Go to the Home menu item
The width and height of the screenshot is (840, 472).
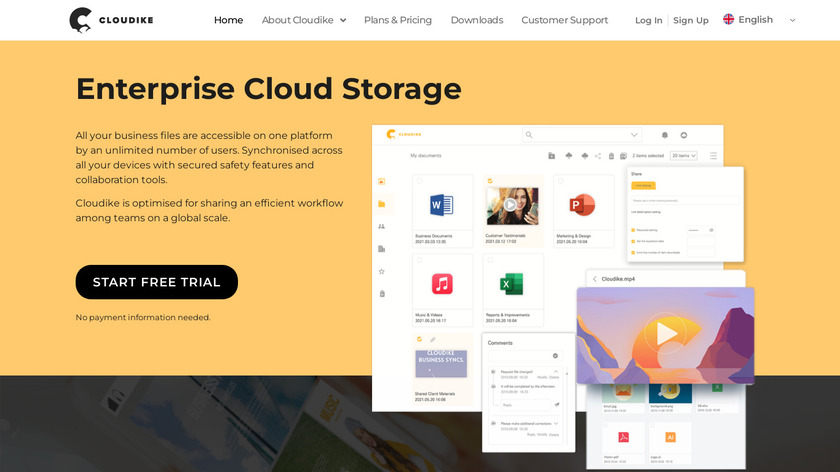click(228, 20)
